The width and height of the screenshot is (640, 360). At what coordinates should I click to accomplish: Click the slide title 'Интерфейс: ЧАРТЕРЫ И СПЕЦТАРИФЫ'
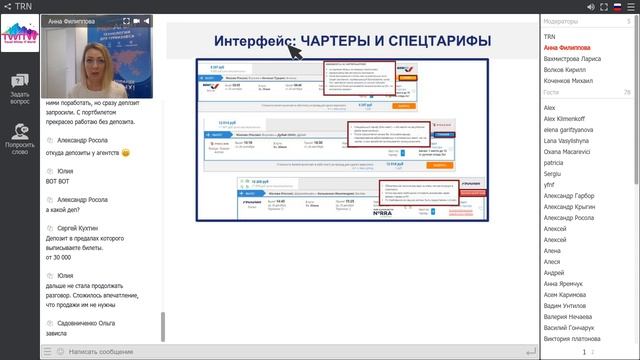[353, 41]
